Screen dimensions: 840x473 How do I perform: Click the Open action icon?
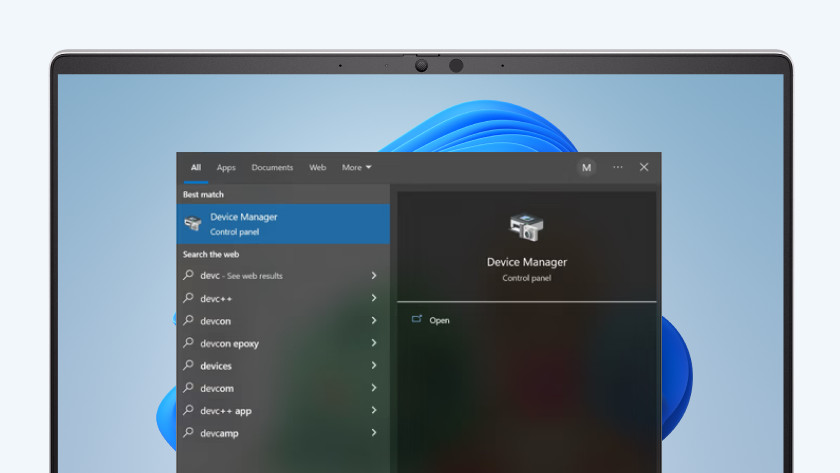click(417, 319)
